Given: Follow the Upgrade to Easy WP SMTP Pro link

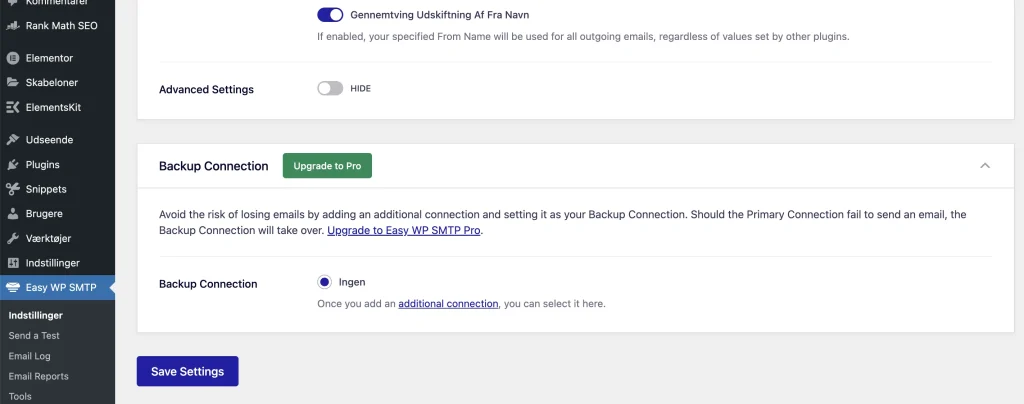Looking at the screenshot, I should pos(404,230).
